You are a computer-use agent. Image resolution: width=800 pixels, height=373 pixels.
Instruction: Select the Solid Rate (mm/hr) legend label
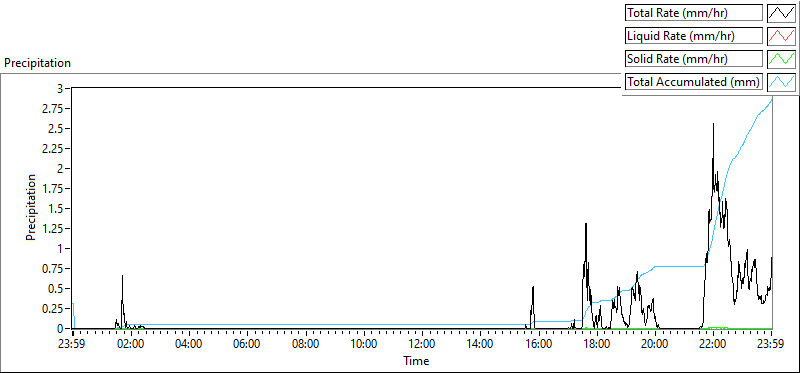pos(694,59)
